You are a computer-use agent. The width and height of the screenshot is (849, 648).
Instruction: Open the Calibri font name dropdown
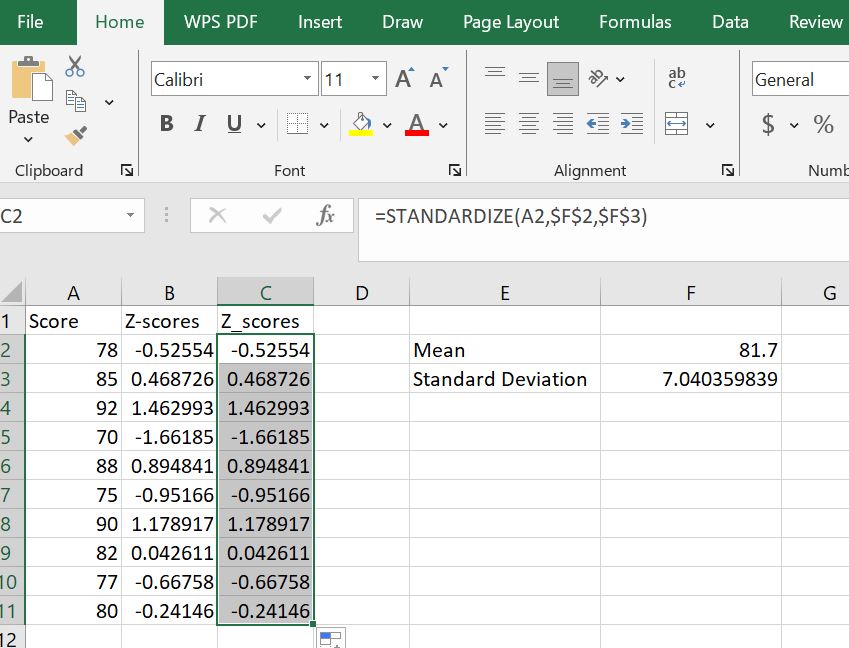click(x=308, y=78)
